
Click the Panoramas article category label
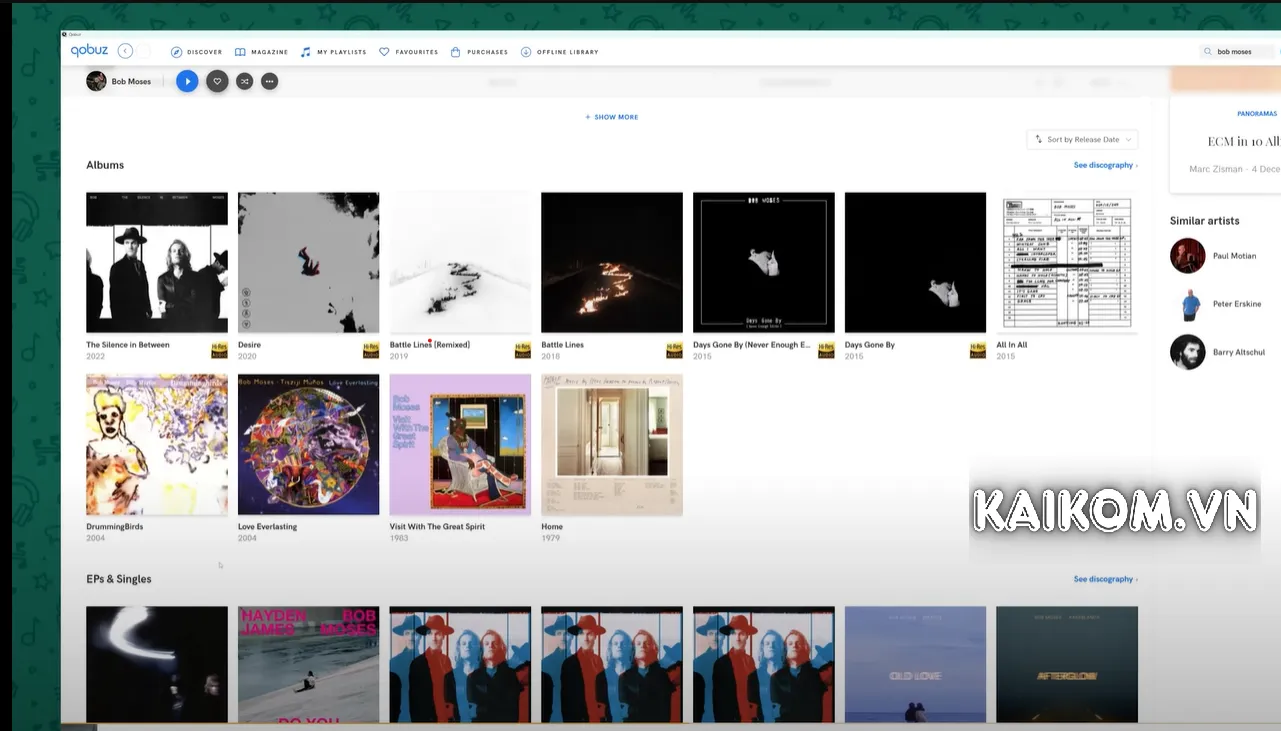click(x=1256, y=114)
